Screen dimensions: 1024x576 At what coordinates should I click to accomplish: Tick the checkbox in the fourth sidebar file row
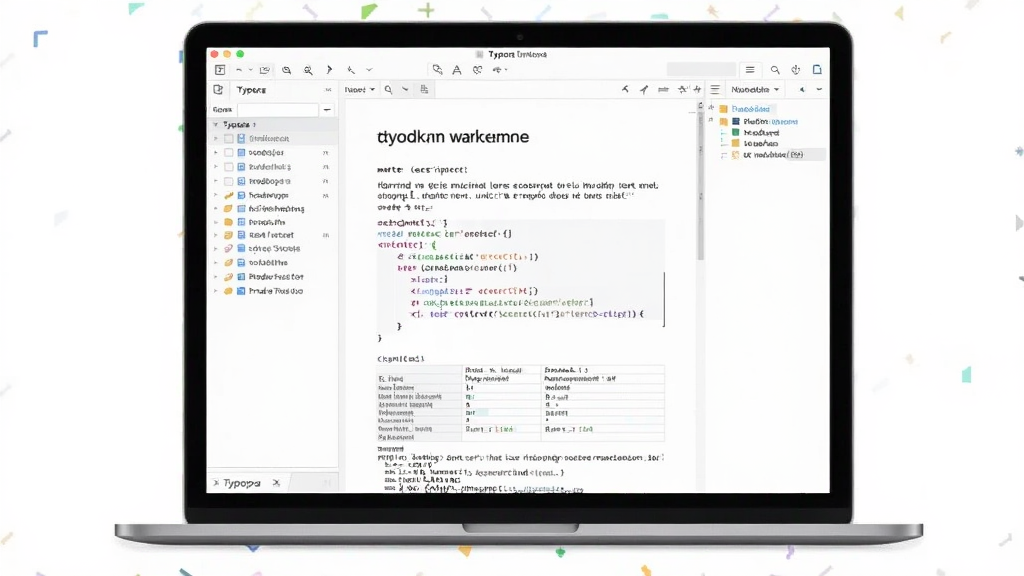point(229,181)
